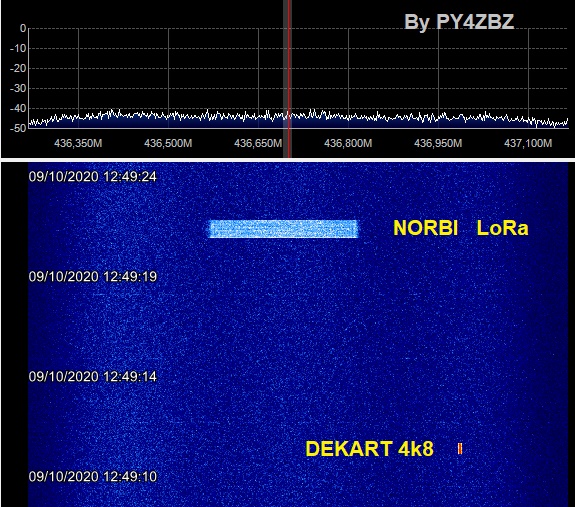Click the 436,950M frequency label
The image size is (575, 507).
(x=438, y=143)
